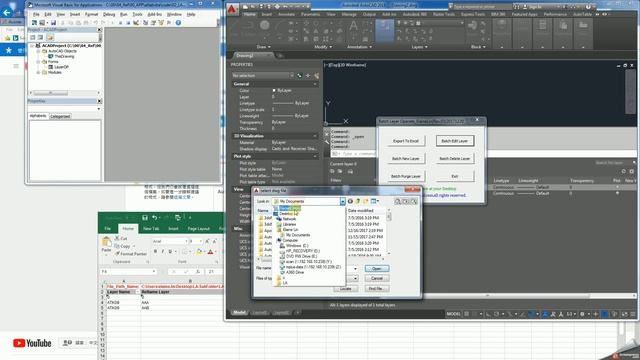Open the Excel Name Box dropdown
Viewport: 640px width, 360px height.
tap(154, 271)
